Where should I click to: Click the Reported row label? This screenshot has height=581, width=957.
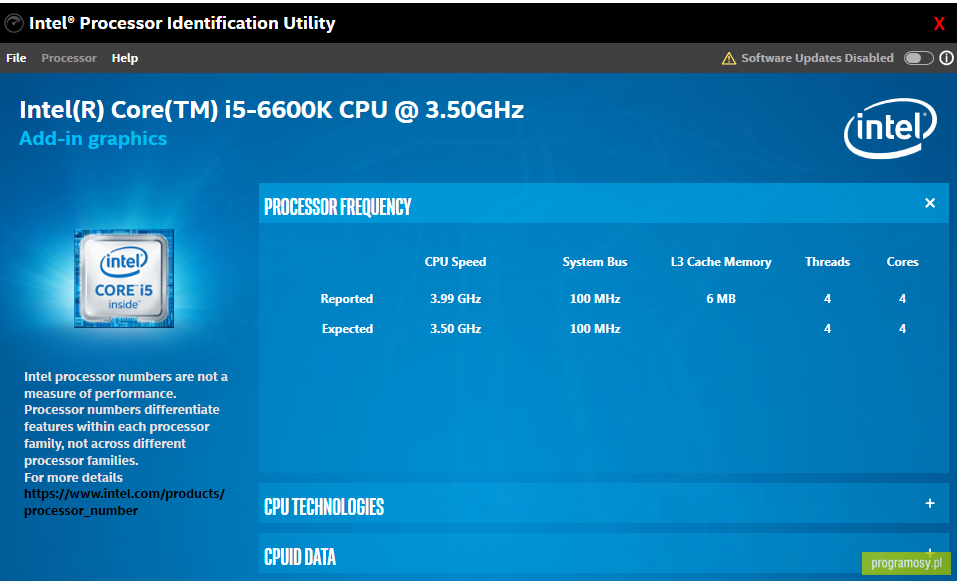pyautogui.click(x=347, y=298)
